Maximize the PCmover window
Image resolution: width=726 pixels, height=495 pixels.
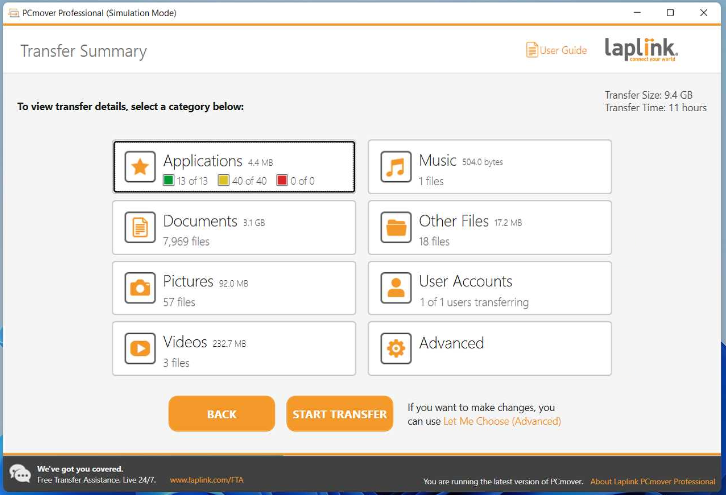[670, 13]
